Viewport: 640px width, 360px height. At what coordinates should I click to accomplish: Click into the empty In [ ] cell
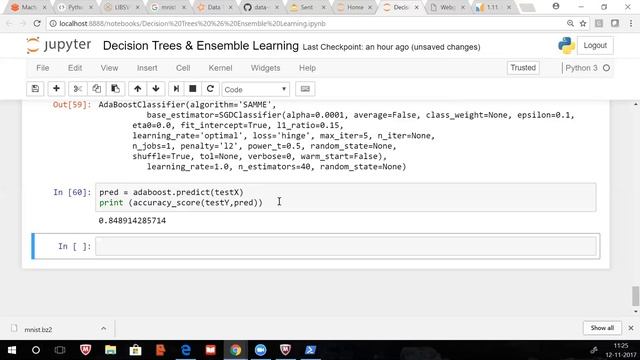pyautogui.click(x=346, y=246)
